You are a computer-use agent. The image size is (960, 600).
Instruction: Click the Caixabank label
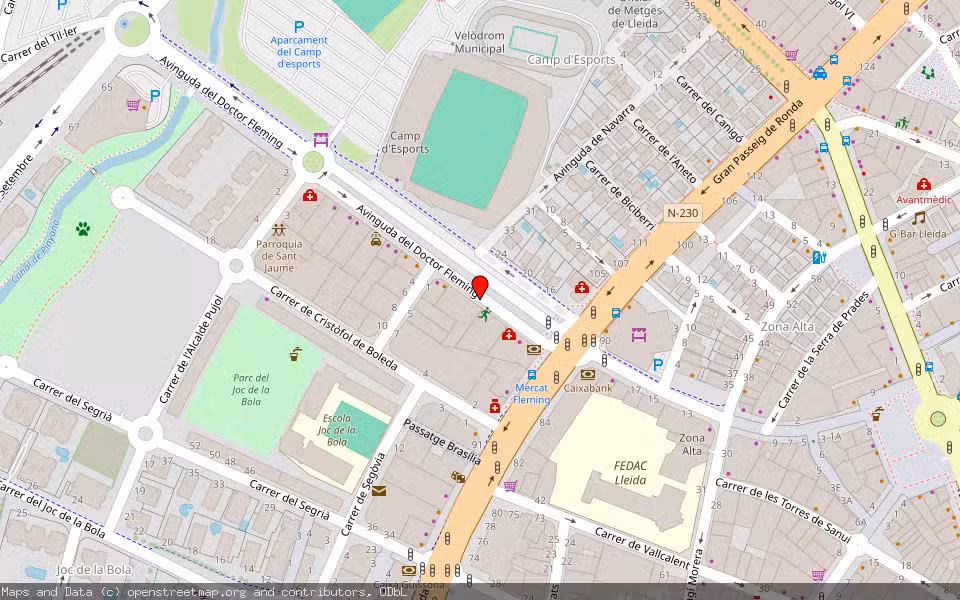click(x=588, y=388)
